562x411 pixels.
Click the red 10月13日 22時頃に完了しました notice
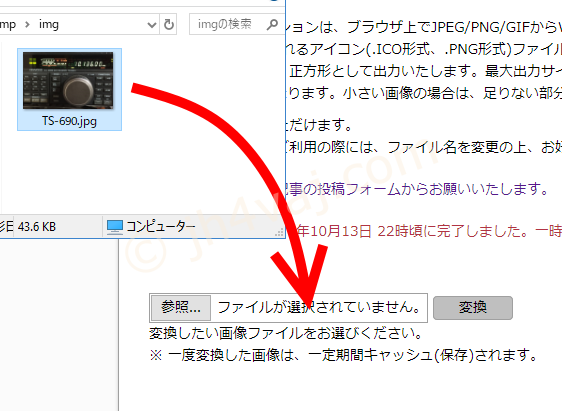click(x=429, y=231)
